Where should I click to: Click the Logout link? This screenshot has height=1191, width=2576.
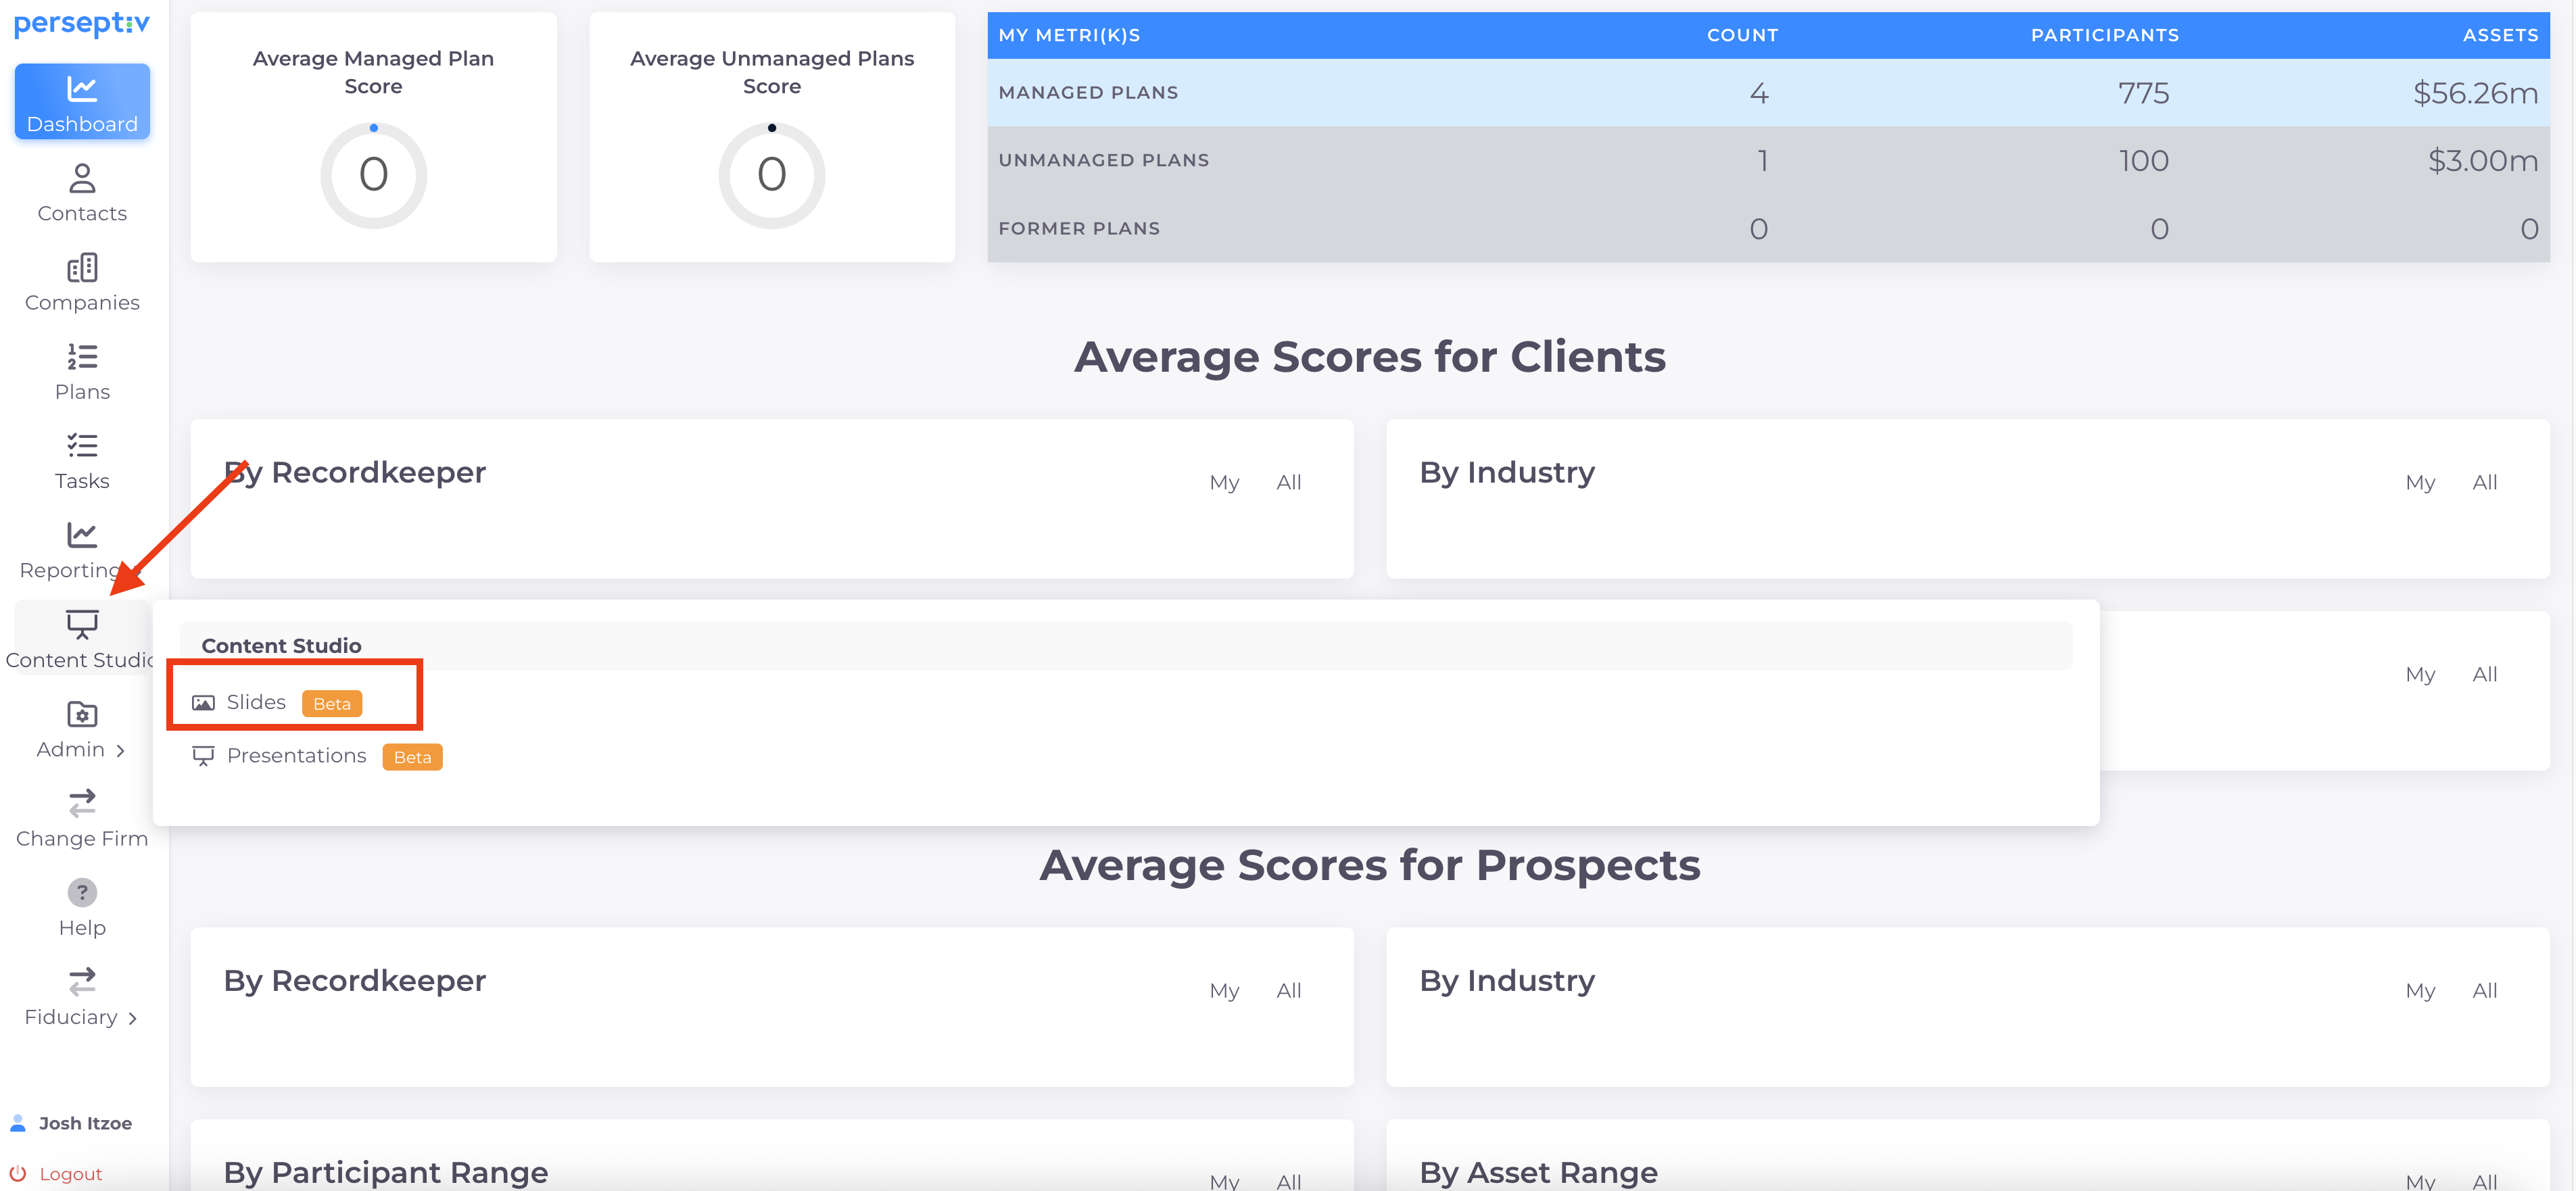pos(70,1174)
